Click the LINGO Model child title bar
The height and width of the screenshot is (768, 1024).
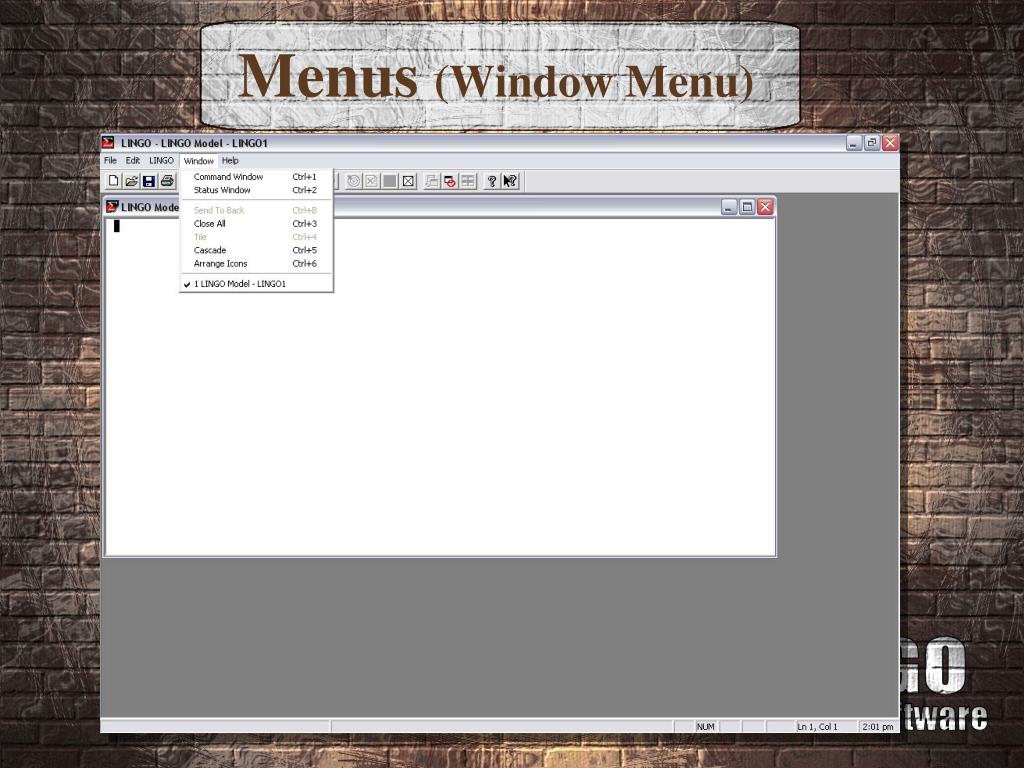tap(440, 207)
